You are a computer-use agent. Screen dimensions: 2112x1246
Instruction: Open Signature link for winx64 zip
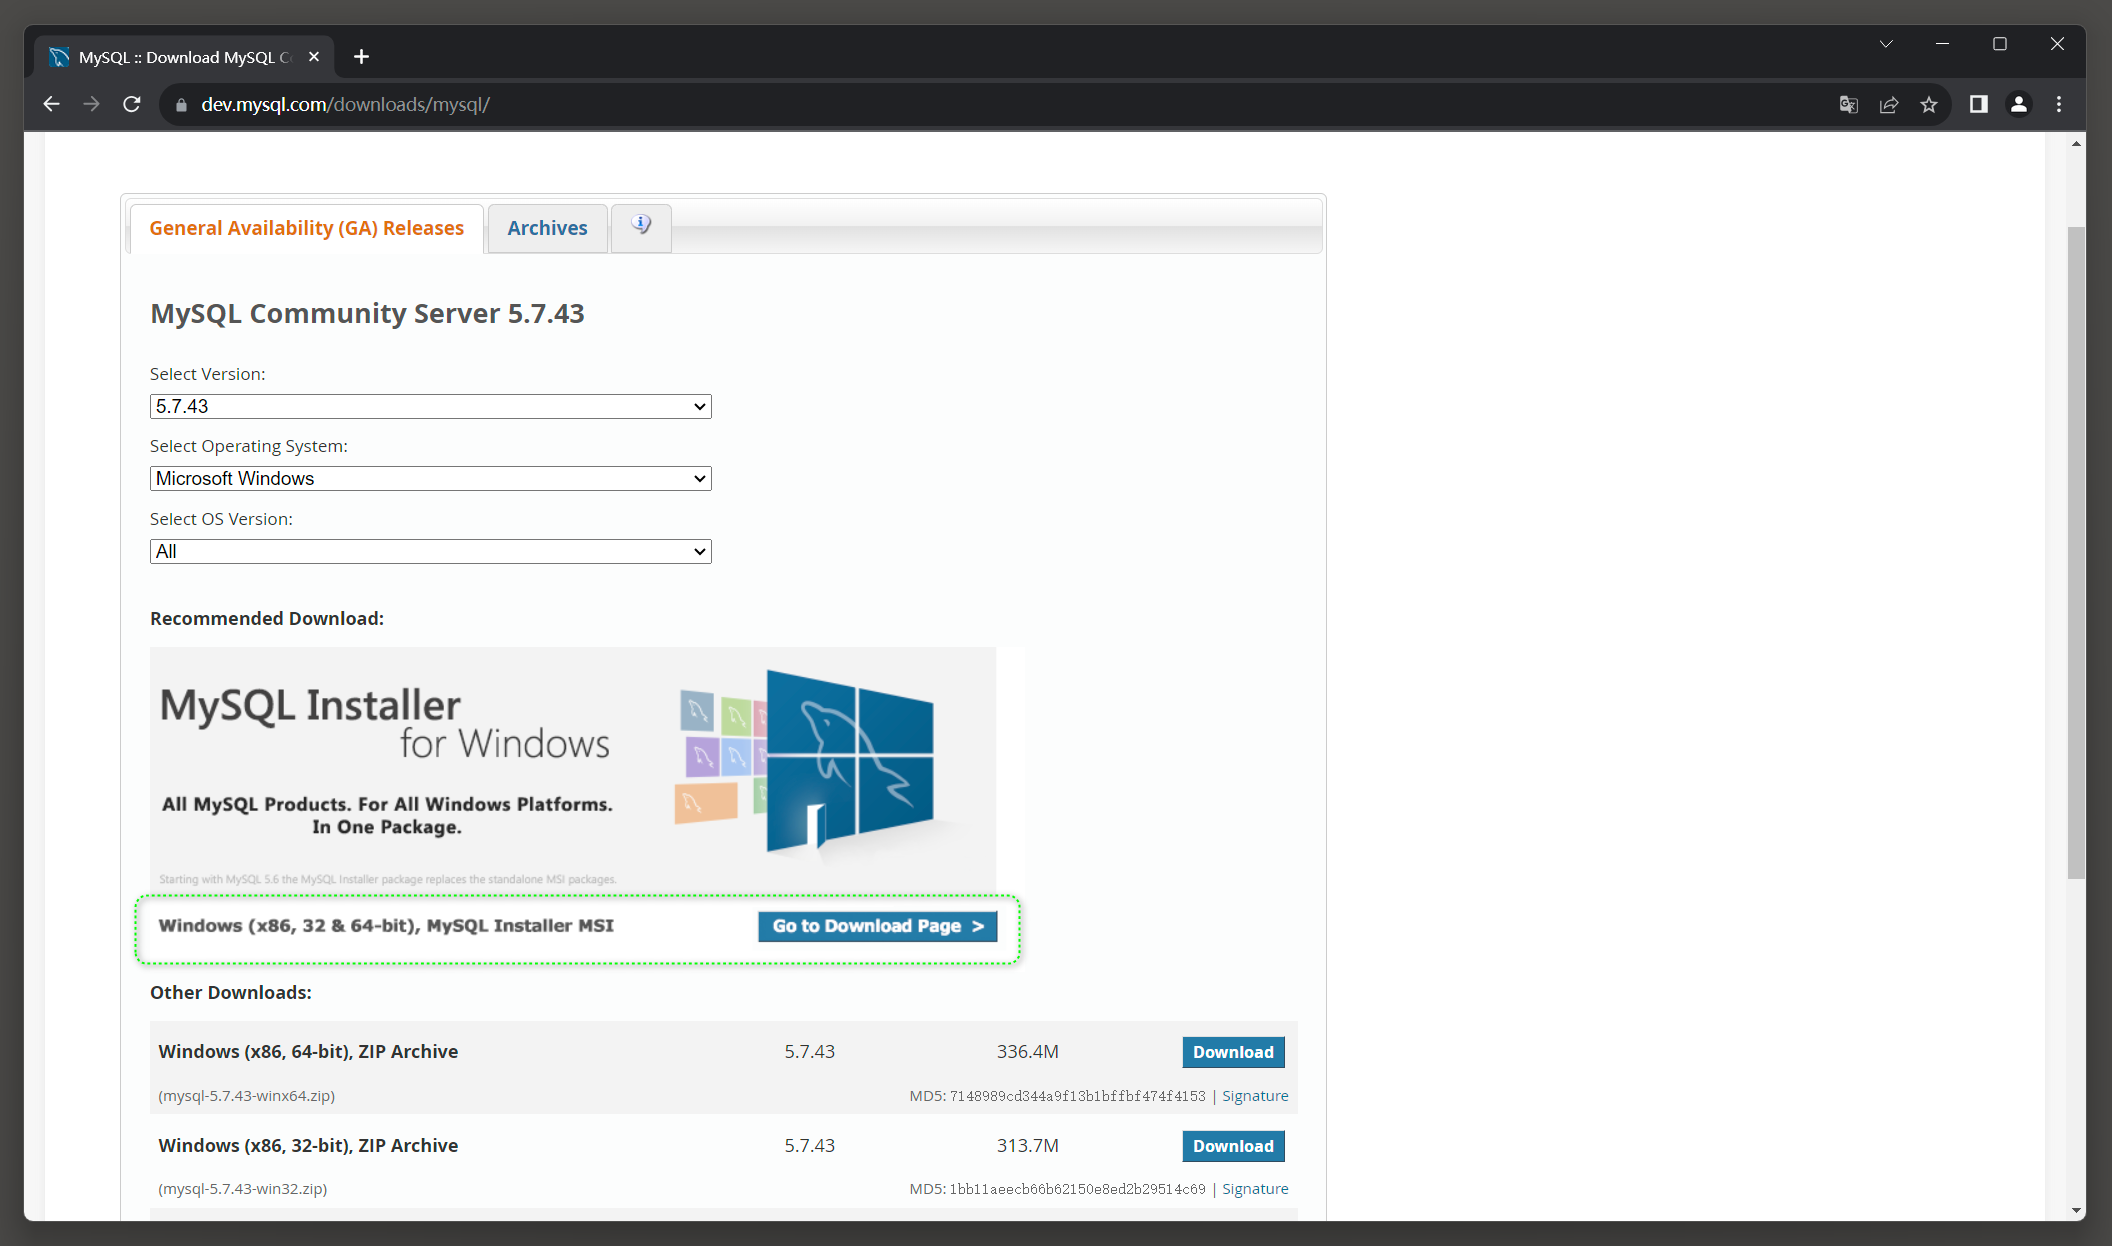1255,1096
